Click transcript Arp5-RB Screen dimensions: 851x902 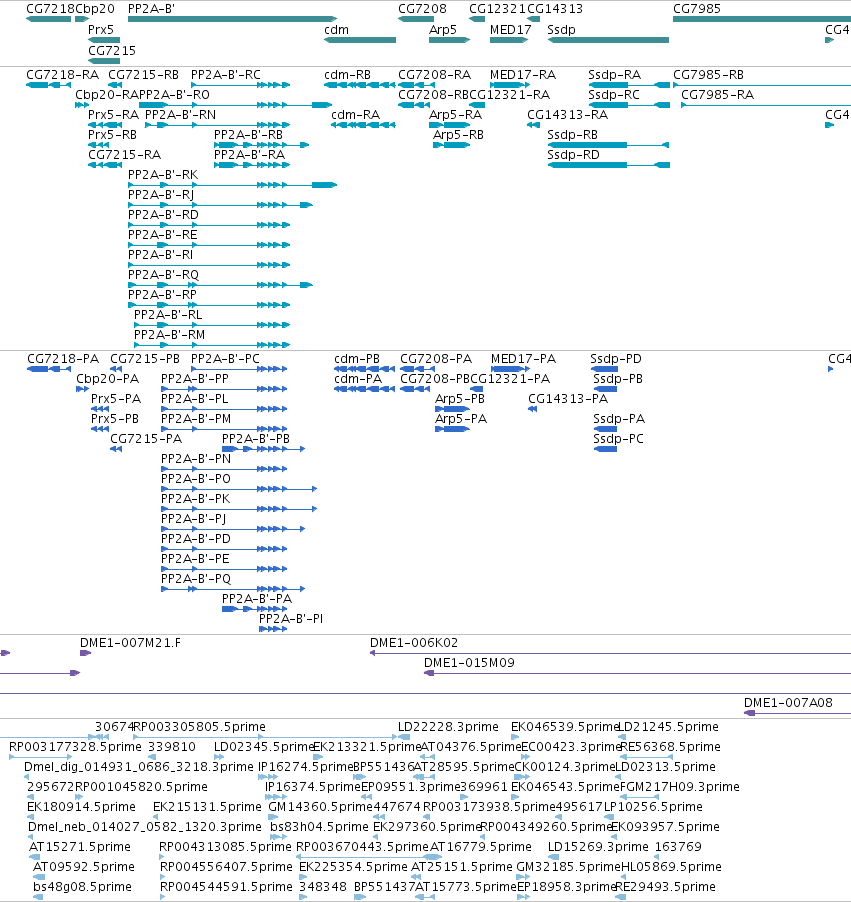coord(458,135)
